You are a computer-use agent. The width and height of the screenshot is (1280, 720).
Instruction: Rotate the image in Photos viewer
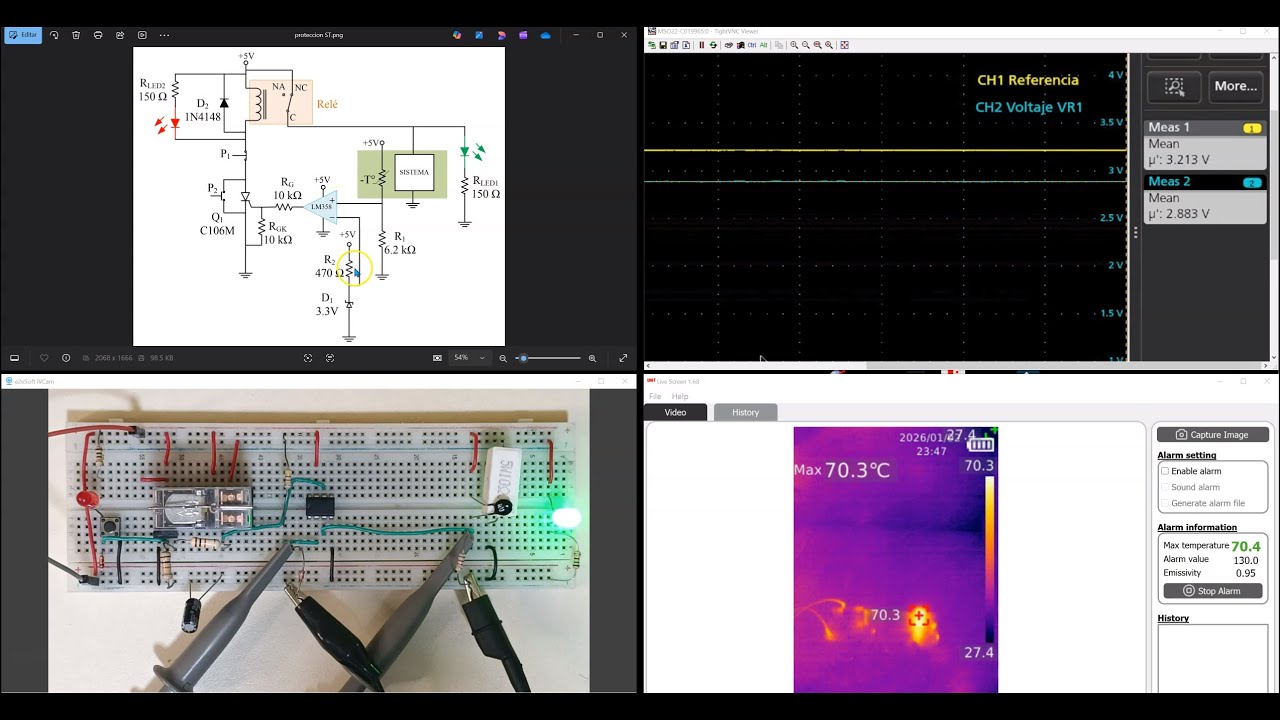pos(54,35)
